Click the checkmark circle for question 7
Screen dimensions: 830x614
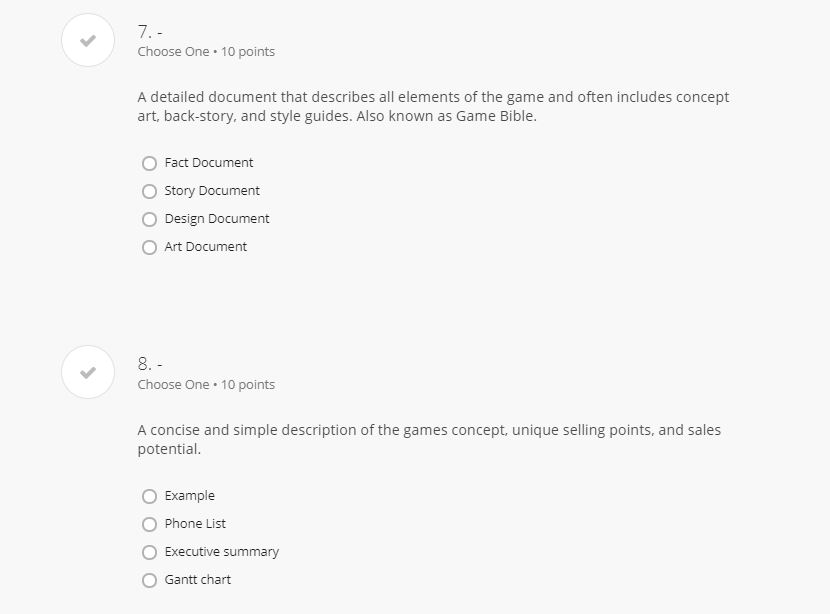[88, 41]
